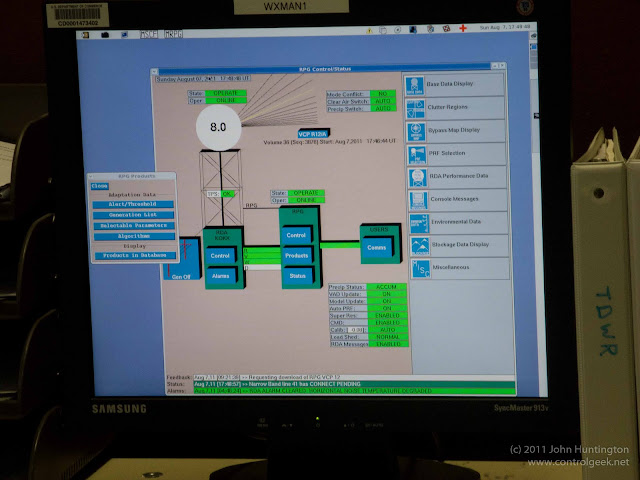Toggle the Super Res ENABLED value
Viewport: 640px width, 480px height.
pos(387,316)
